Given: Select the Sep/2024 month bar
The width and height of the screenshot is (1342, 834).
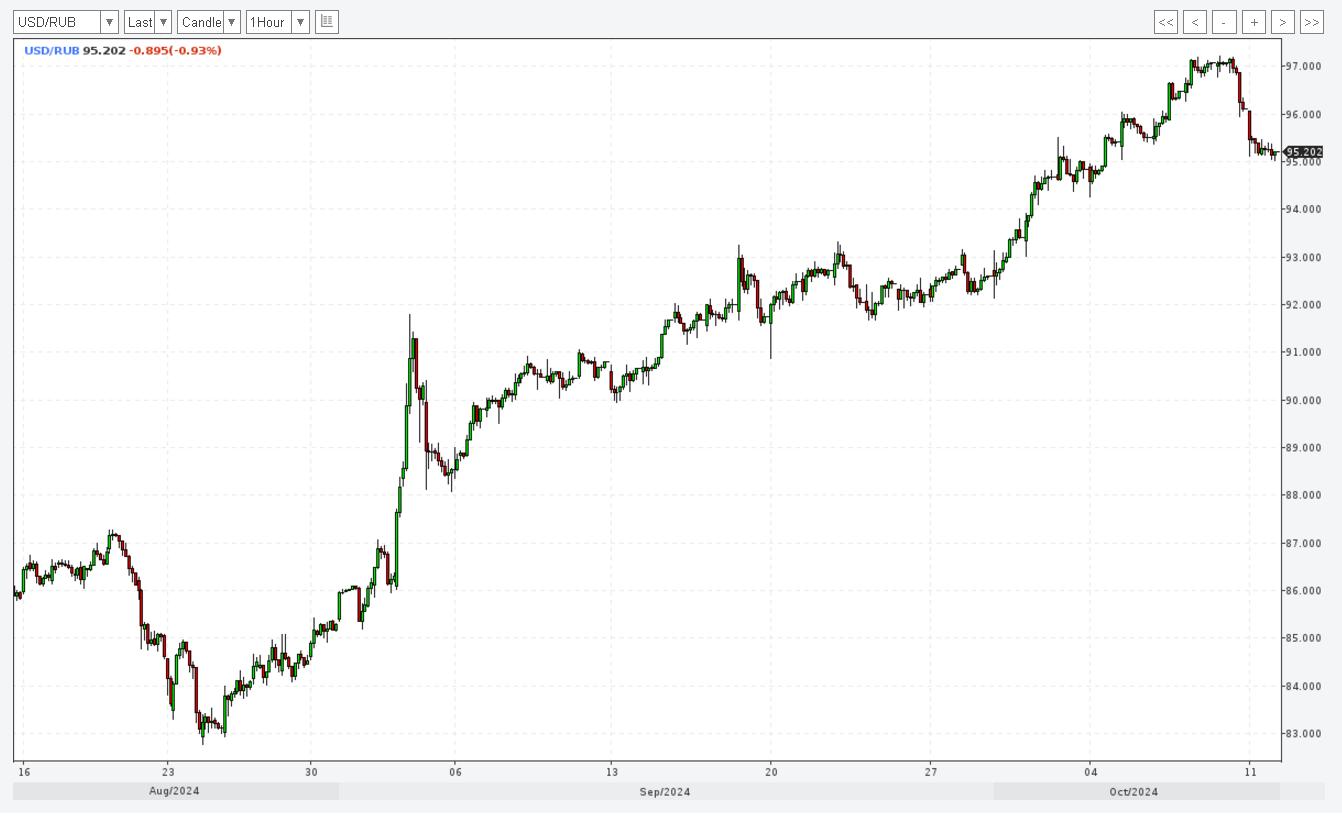Looking at the screenshot, I should pos(665,792).
